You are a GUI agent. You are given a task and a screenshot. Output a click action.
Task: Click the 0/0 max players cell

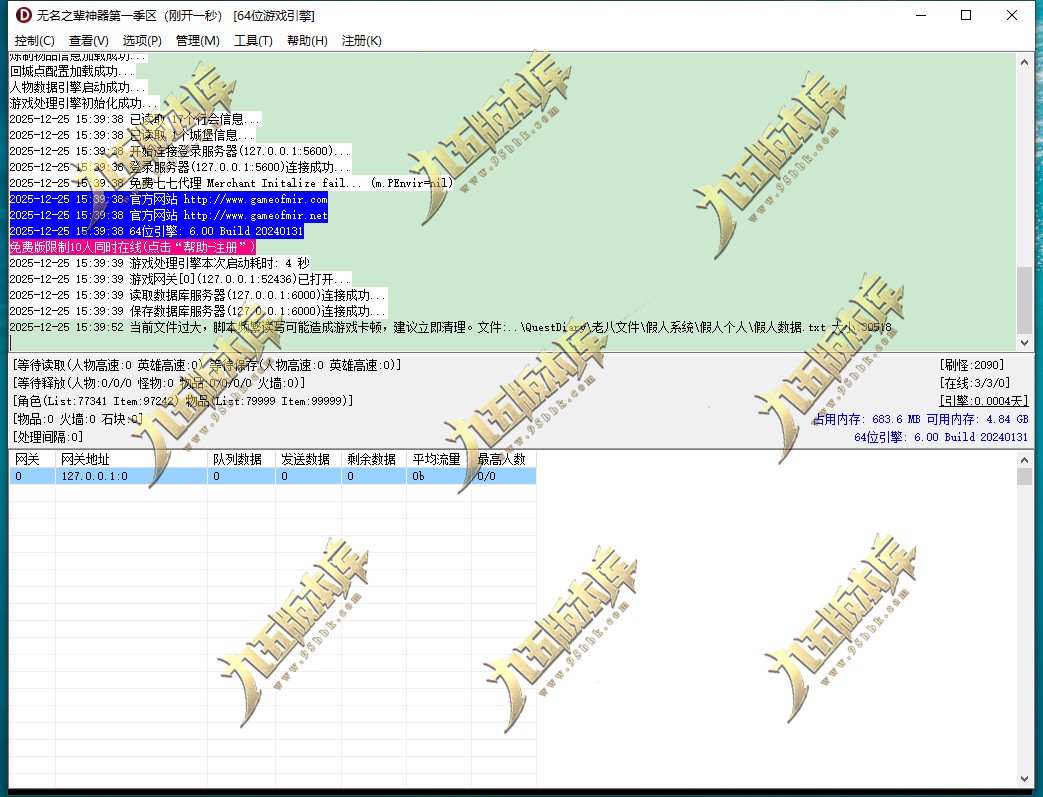(504, 476)
